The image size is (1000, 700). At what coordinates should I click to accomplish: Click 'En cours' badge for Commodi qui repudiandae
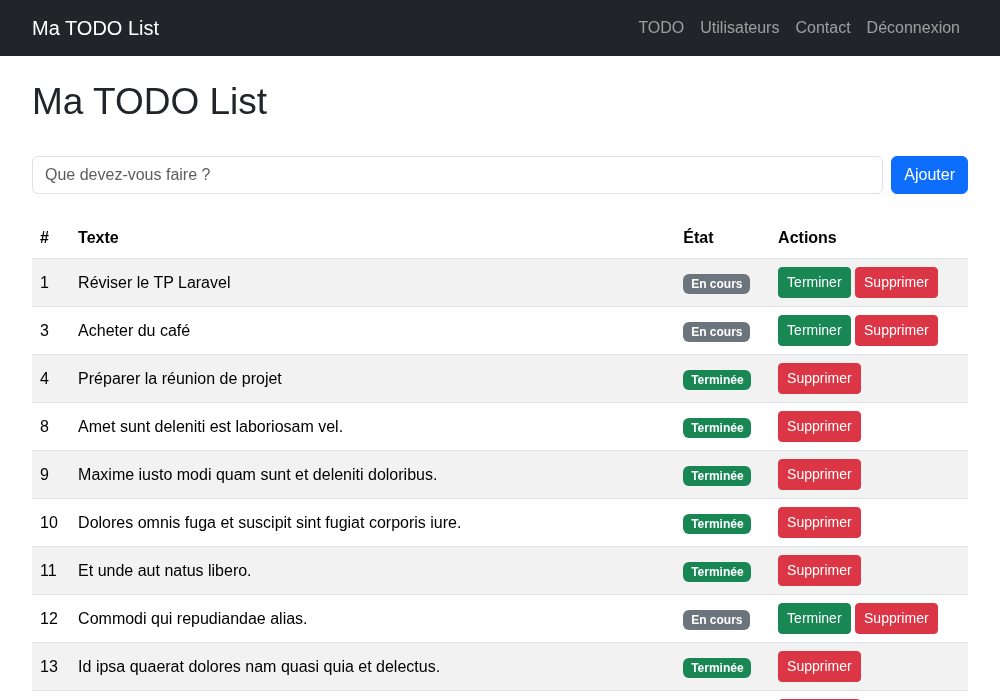point(716,620)
